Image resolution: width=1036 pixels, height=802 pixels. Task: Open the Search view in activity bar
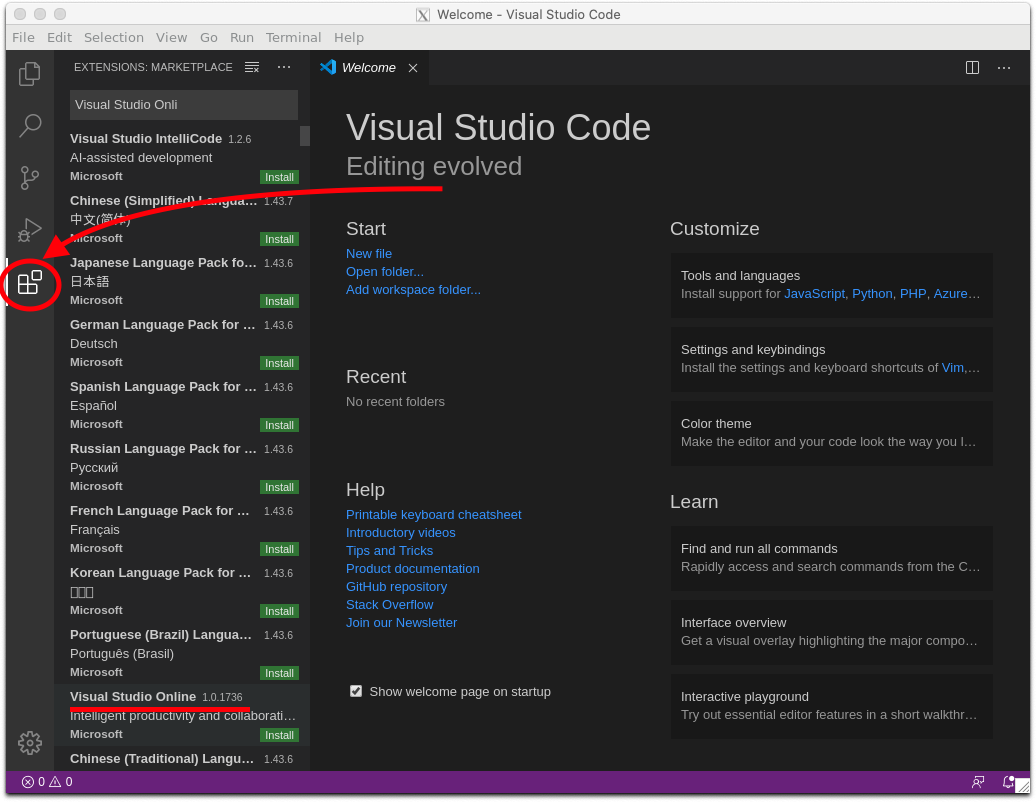[30, 125]
